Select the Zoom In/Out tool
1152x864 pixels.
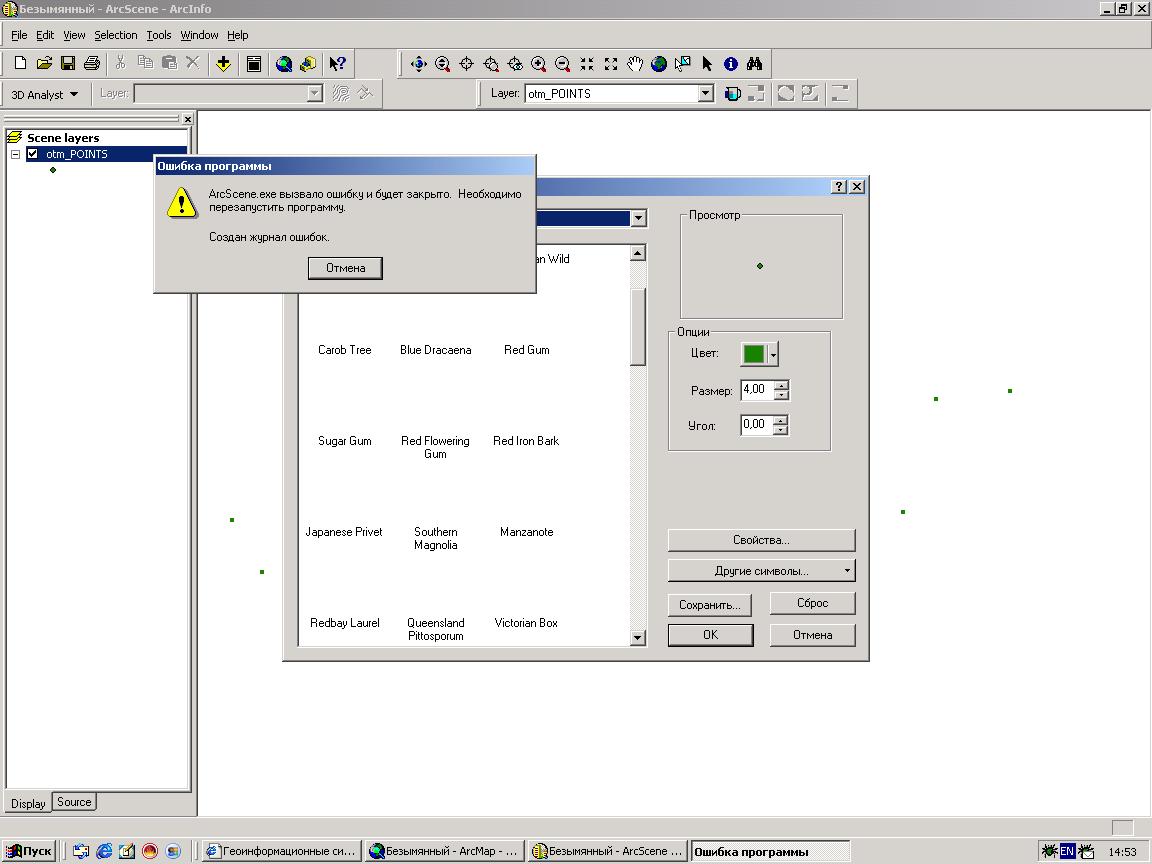[x=442, y=64]
